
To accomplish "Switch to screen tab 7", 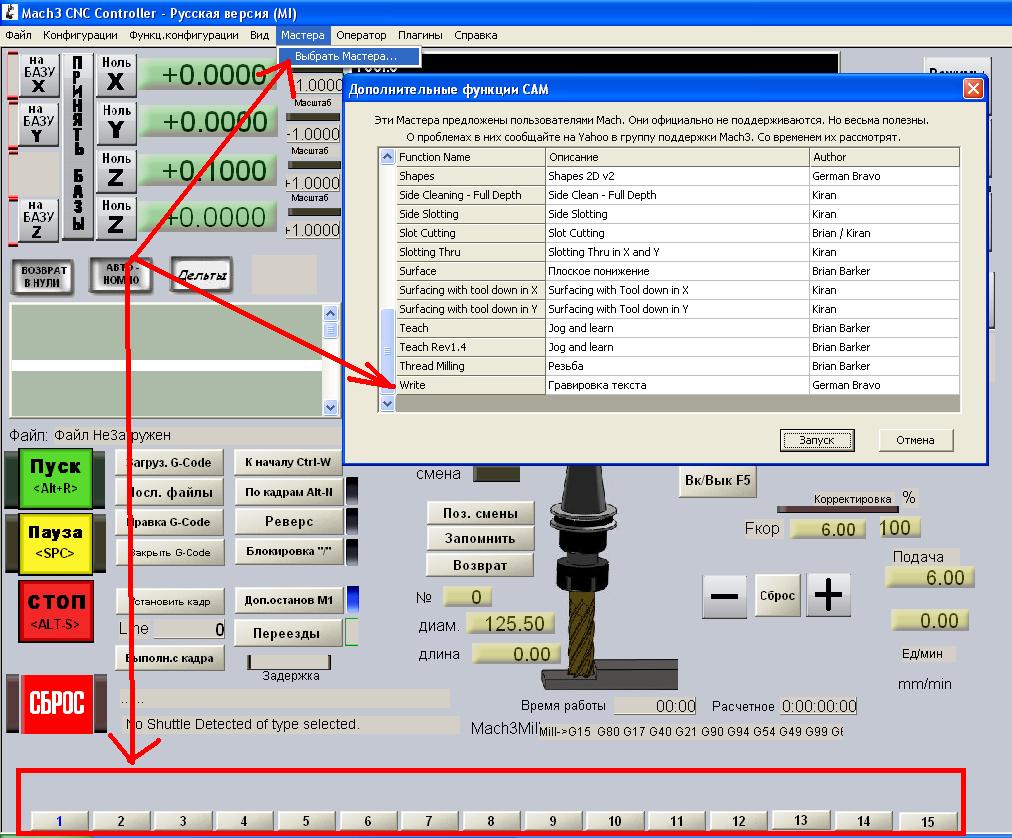I will click(x=429, y=821).
